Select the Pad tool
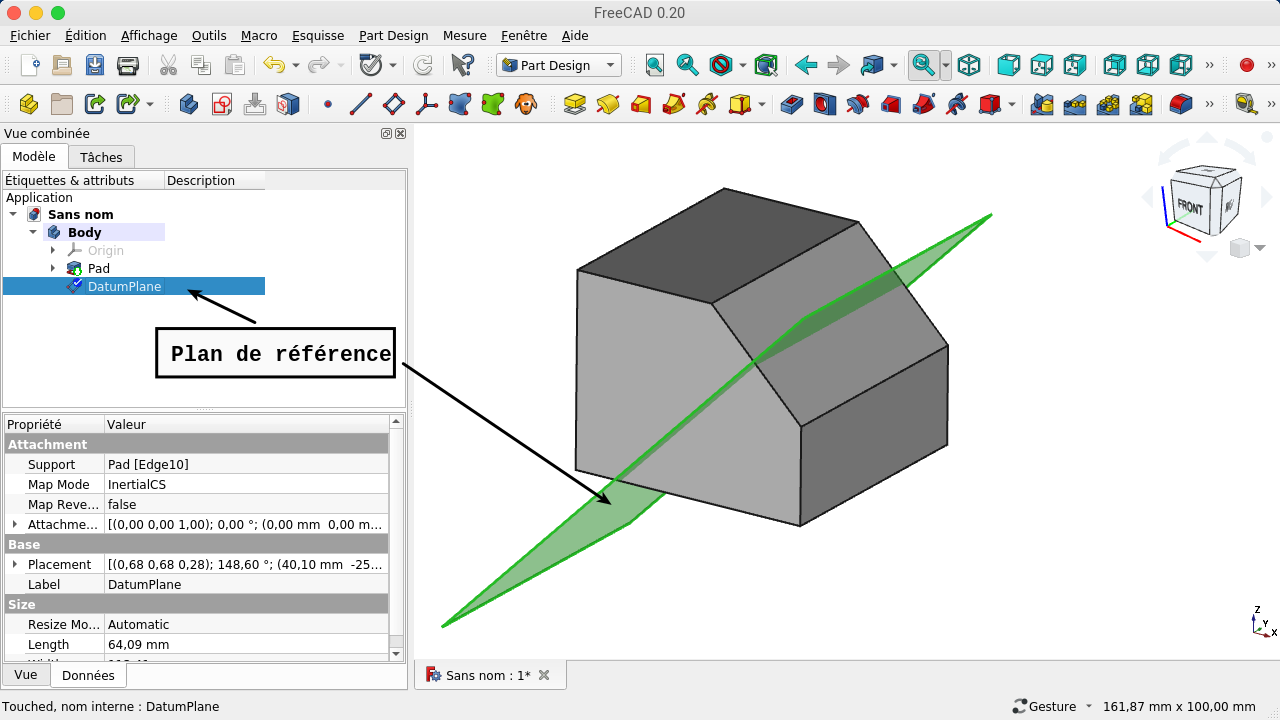Viewport: 1280px width, 720px height. [574, 104]
